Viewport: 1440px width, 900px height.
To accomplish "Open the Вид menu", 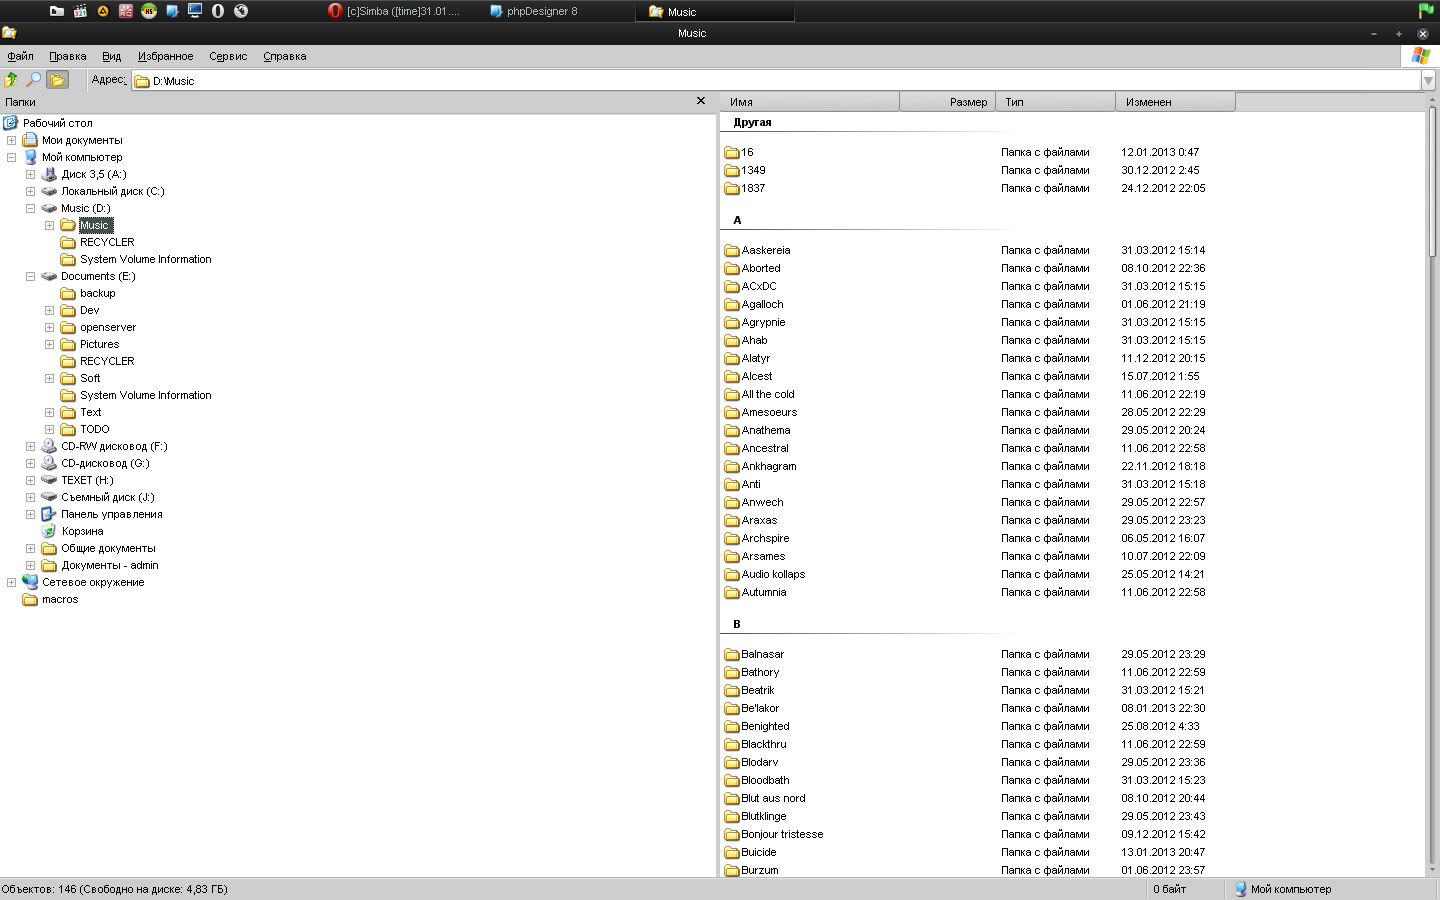I will tap(111, 57).
